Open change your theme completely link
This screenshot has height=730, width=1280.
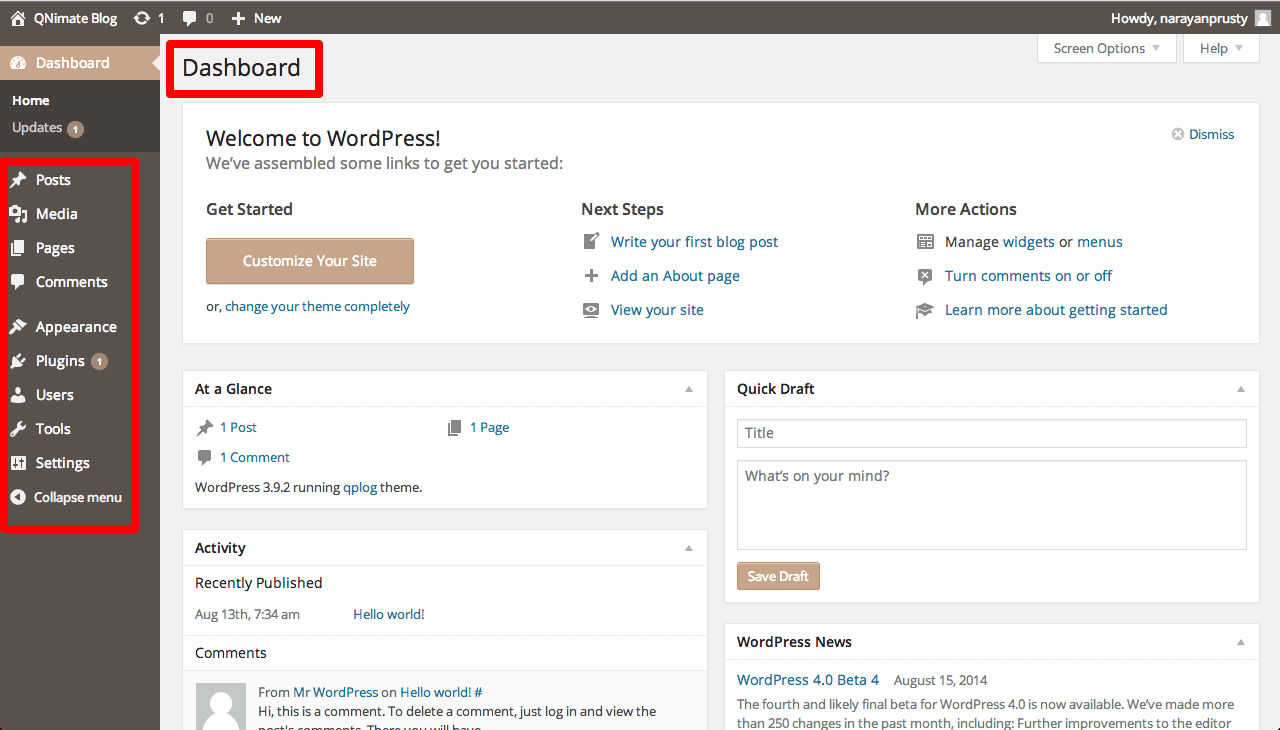(317, 307)
